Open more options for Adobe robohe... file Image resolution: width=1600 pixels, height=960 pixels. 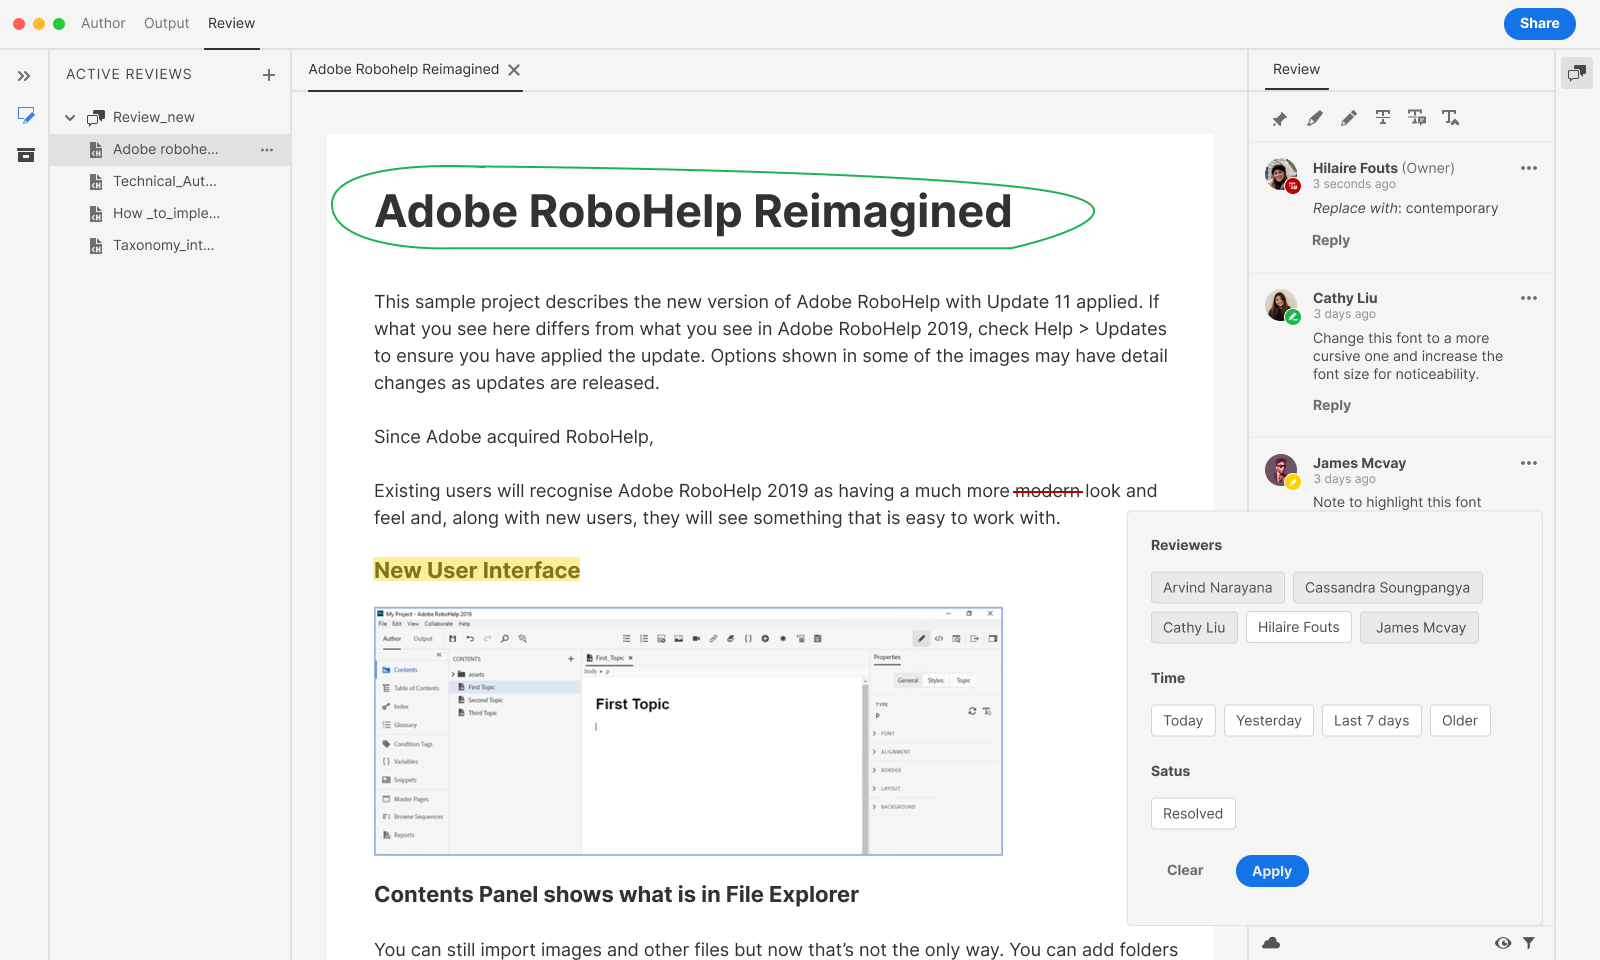coord(267,150)
